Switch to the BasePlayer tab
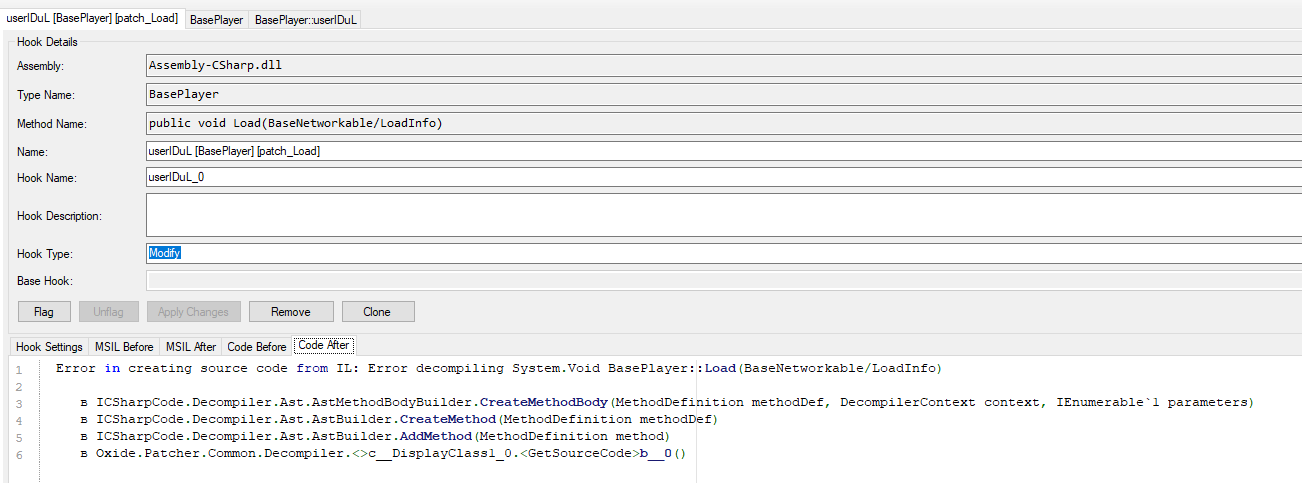The image size is (1302, 483). click(x=216, y=19)
